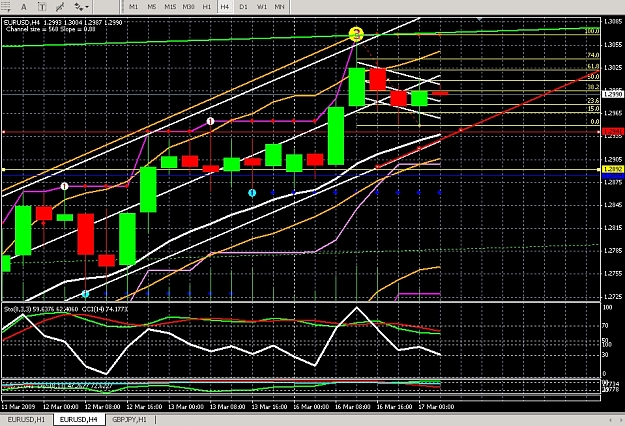Click the Sto(8,3,3) CCI(14) indicator label
625x426 pixels.
pos(66,309)
